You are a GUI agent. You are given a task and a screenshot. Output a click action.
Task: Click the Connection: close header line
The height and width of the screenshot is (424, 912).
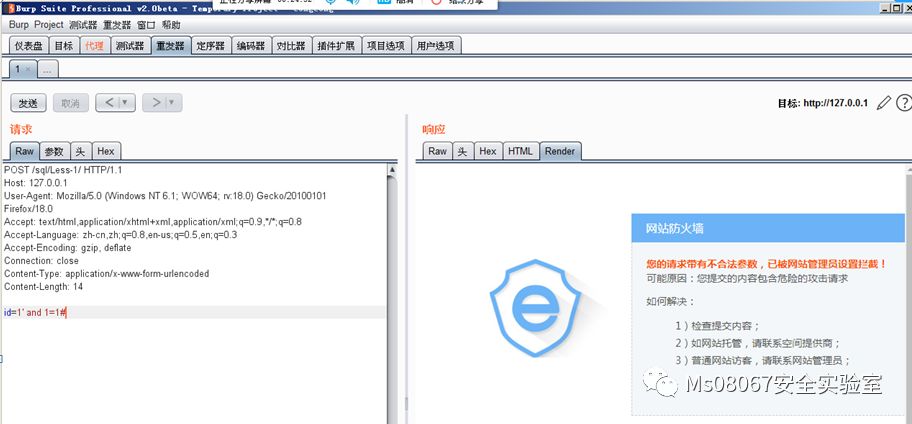[x=41, y=261]
